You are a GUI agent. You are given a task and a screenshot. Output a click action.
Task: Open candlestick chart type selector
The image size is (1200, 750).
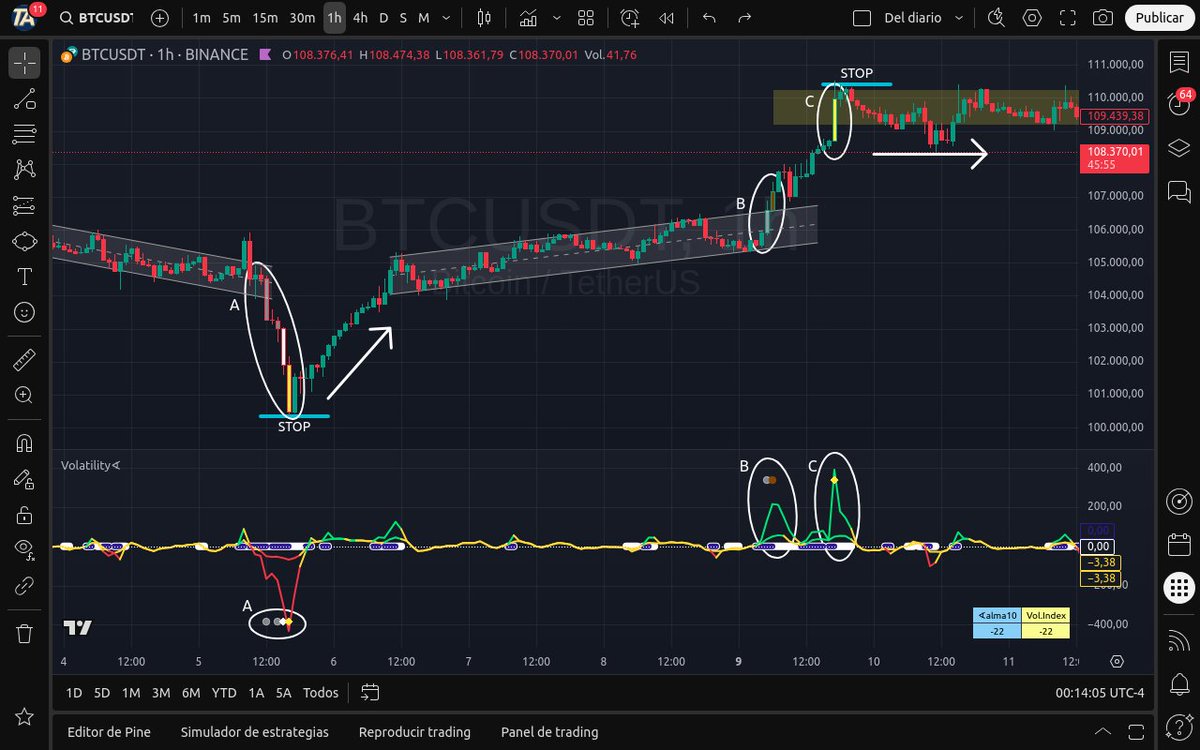coord(485,18)
